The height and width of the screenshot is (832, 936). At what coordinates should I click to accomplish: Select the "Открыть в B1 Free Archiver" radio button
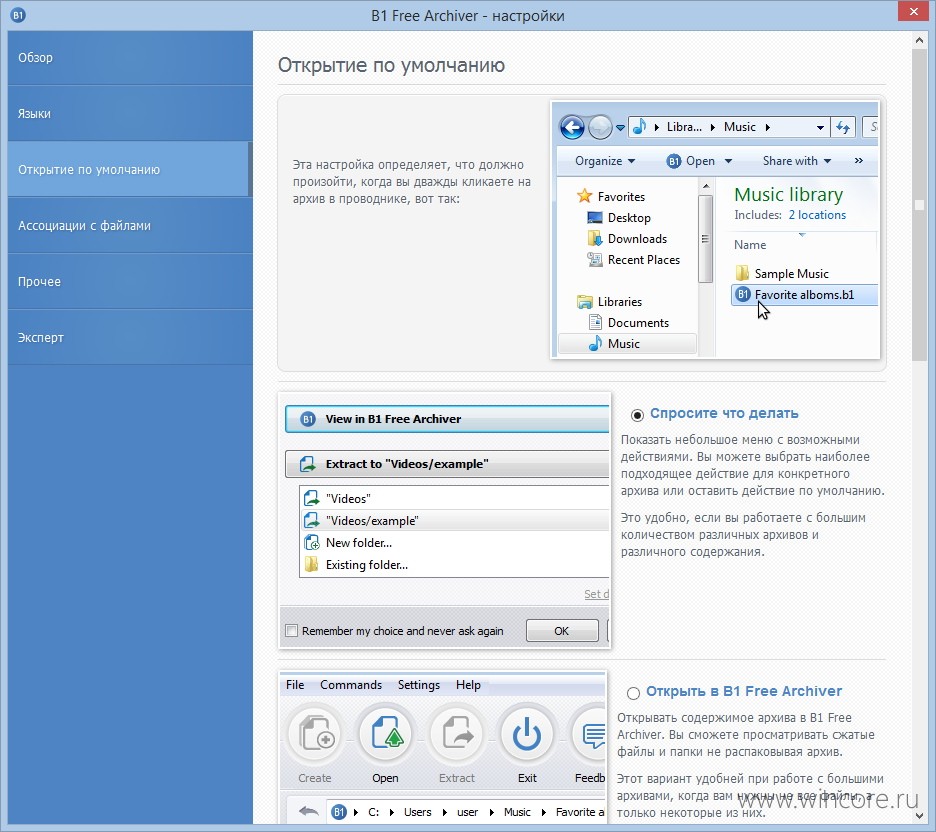pos(633,693)
